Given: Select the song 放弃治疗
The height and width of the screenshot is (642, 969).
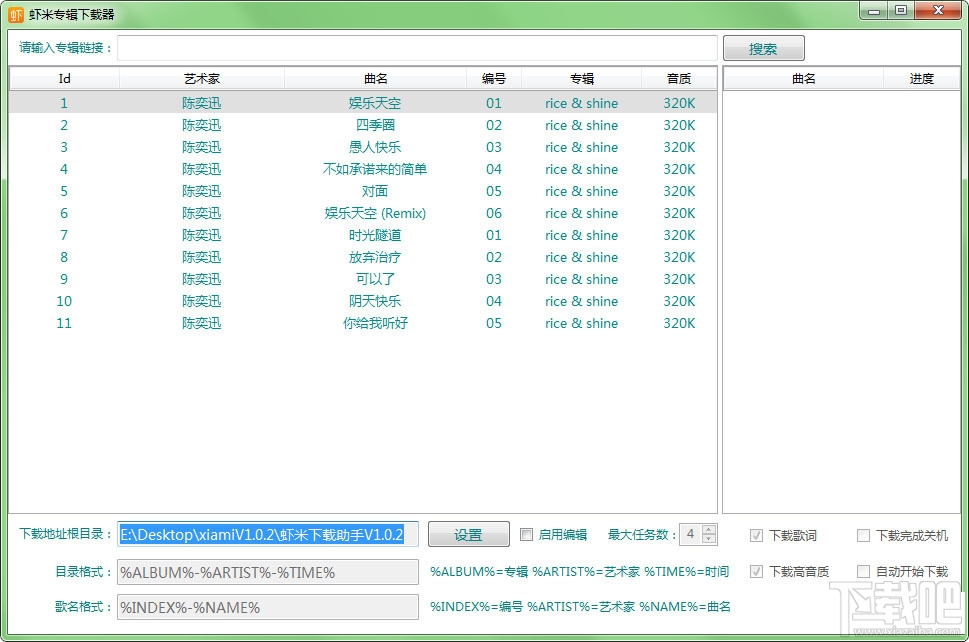Looking at the screenshot, I should [375, 257].
